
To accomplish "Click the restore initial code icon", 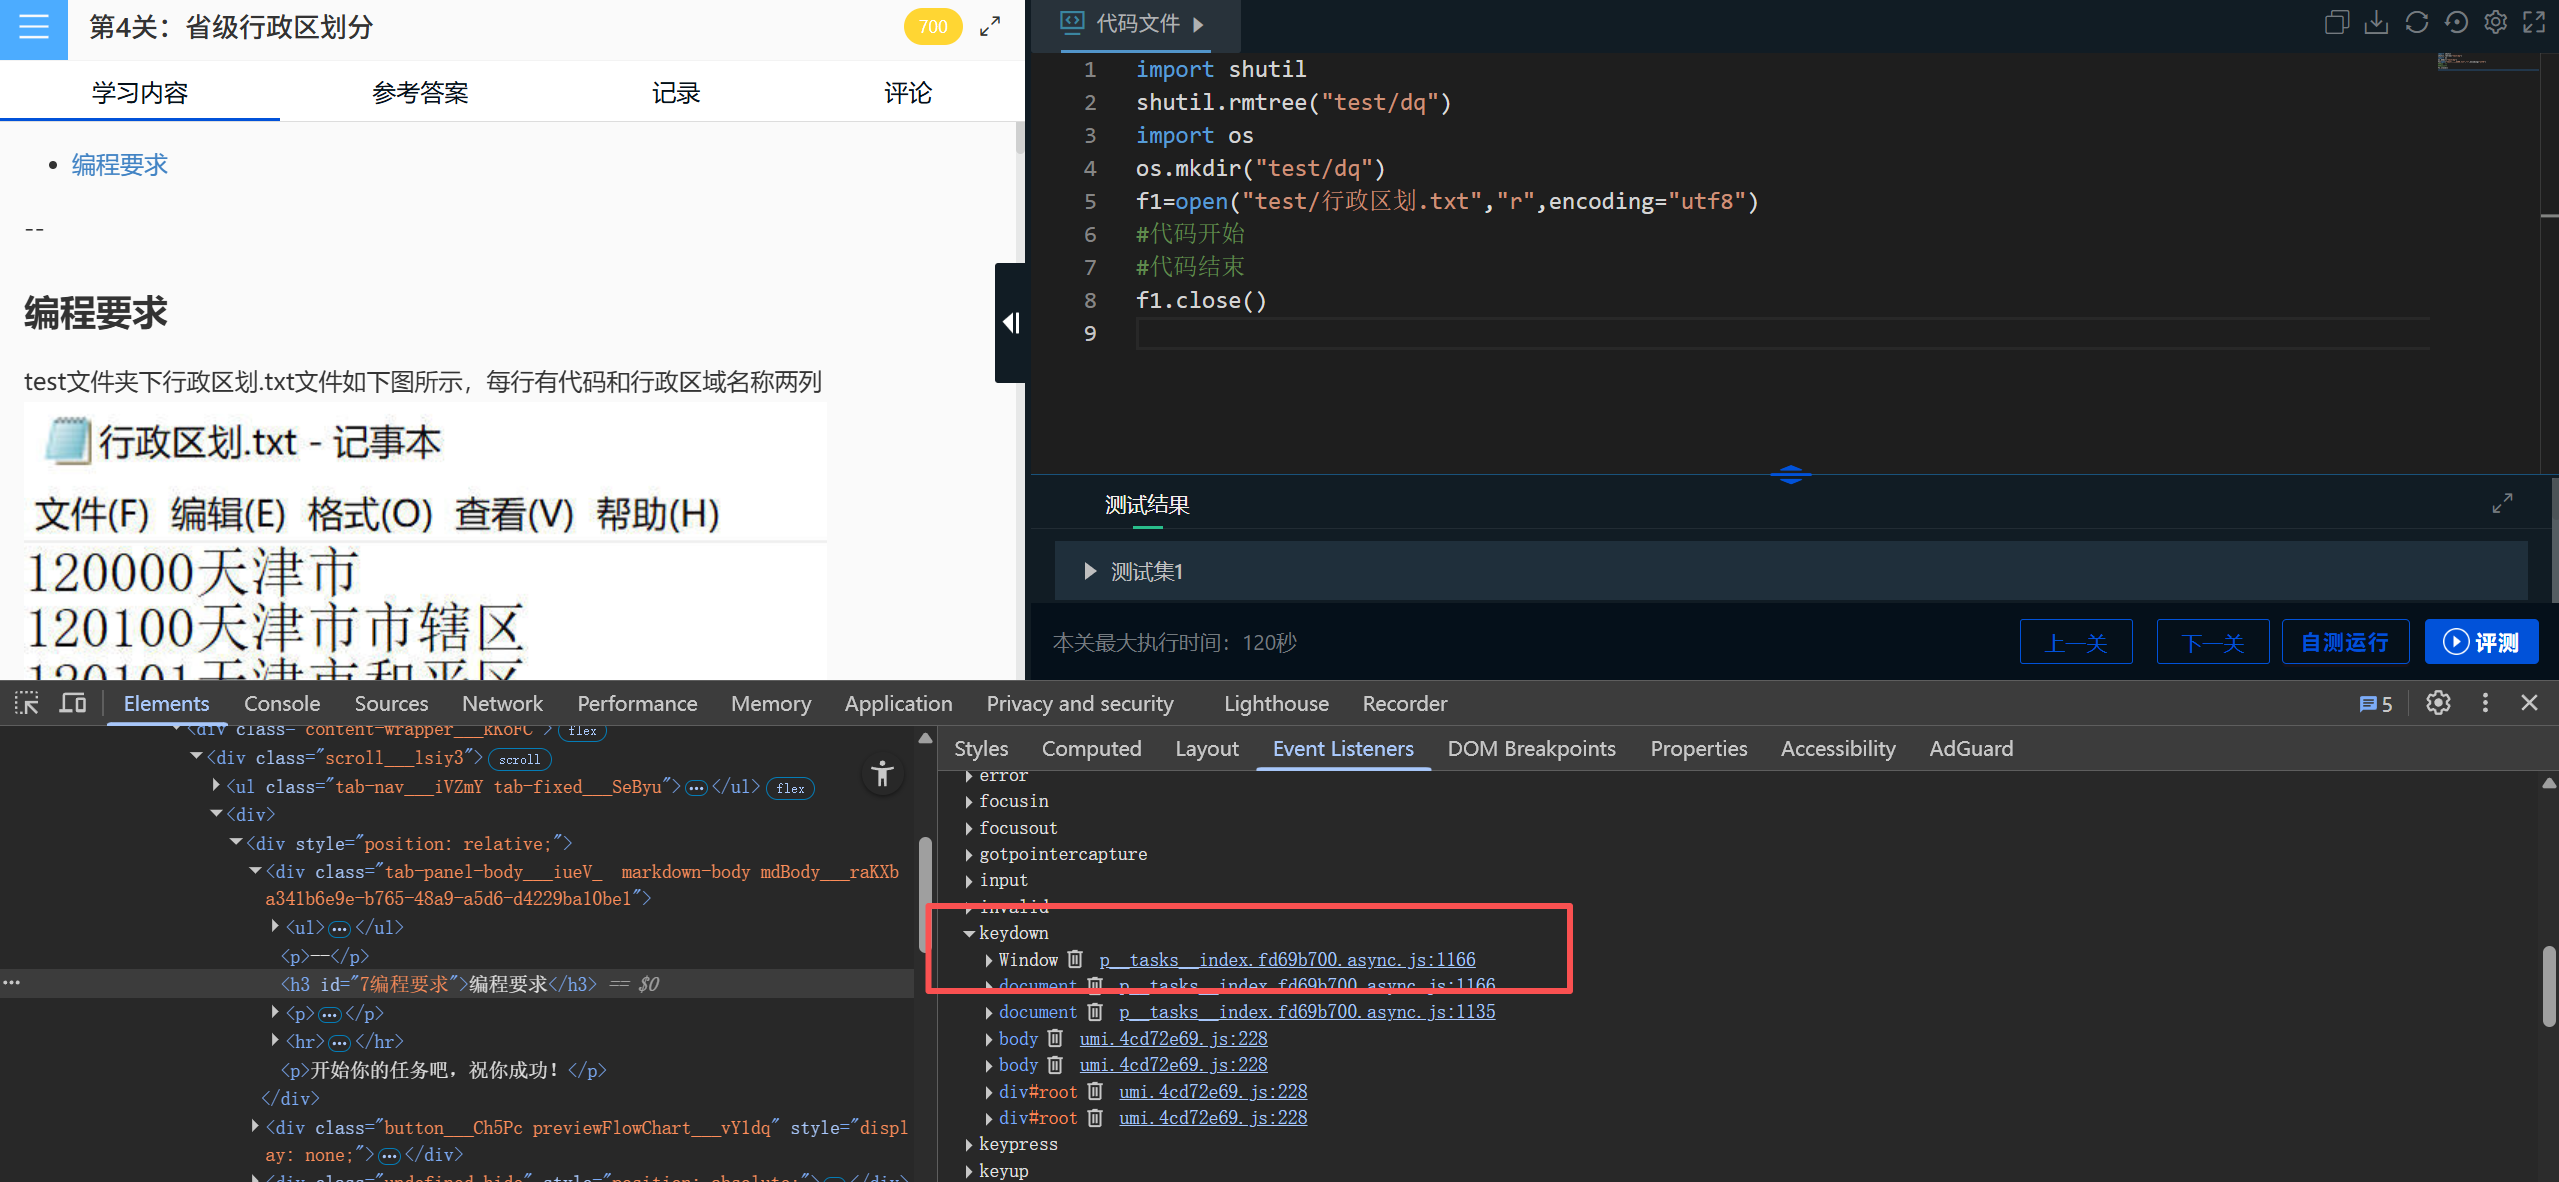I will 2456,23.
